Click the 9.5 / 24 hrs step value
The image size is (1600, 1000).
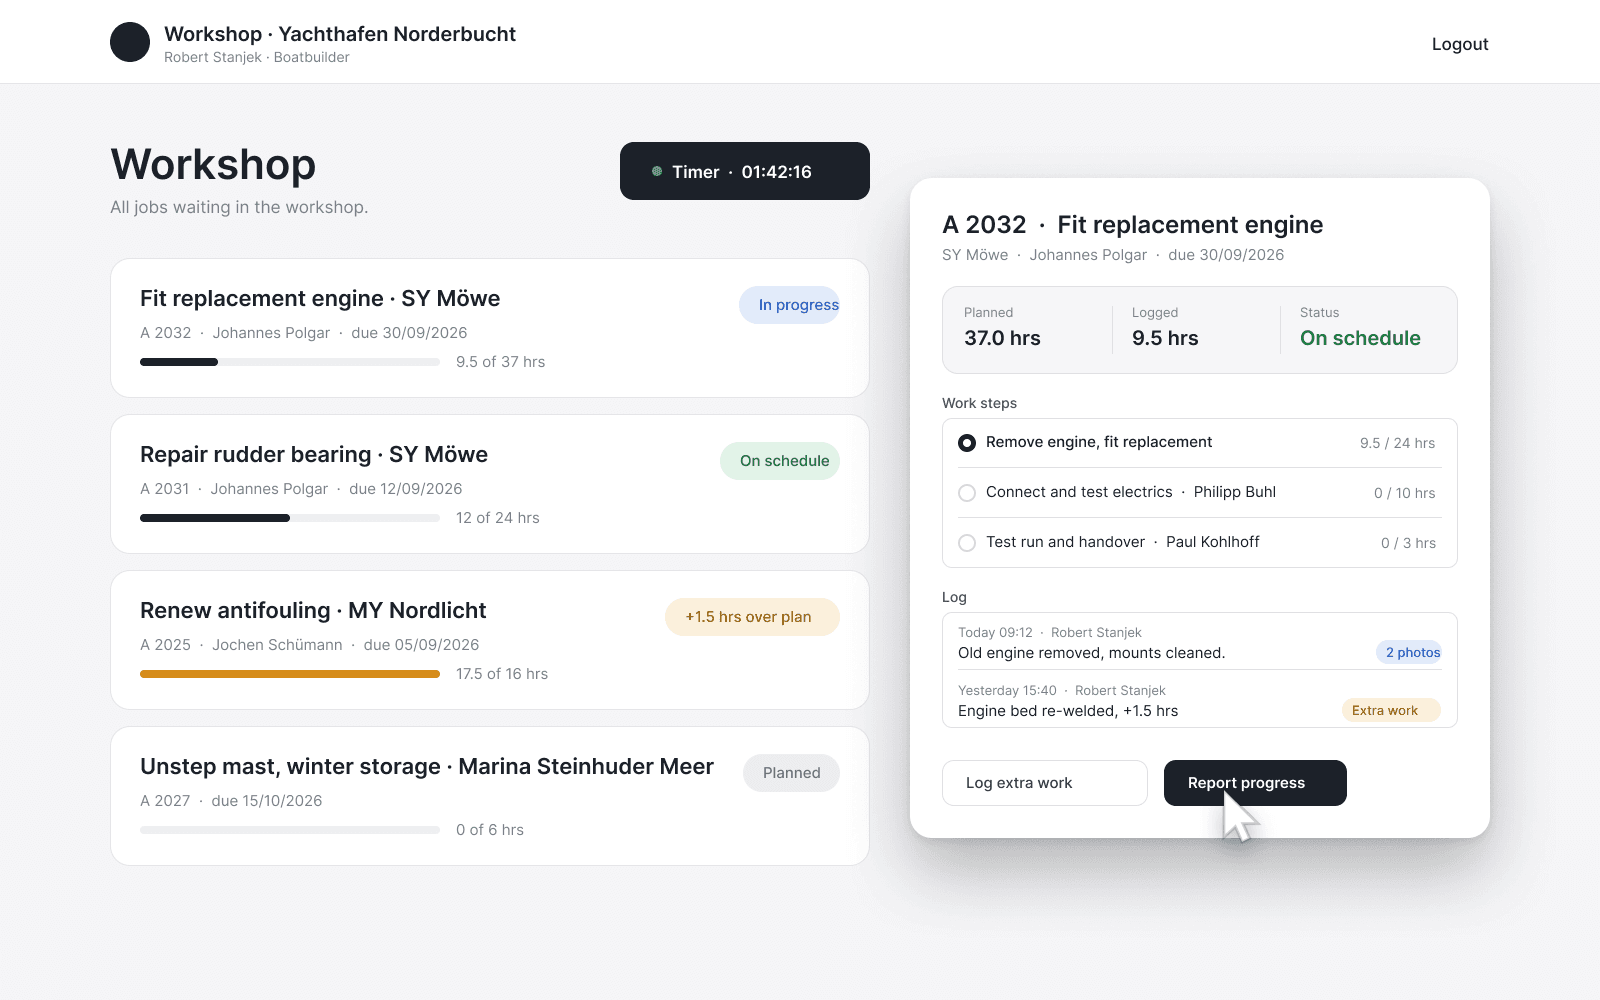point(1397,443)
